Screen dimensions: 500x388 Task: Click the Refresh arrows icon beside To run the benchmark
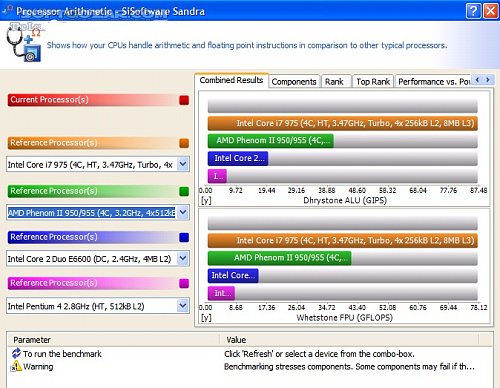point(16,353)
